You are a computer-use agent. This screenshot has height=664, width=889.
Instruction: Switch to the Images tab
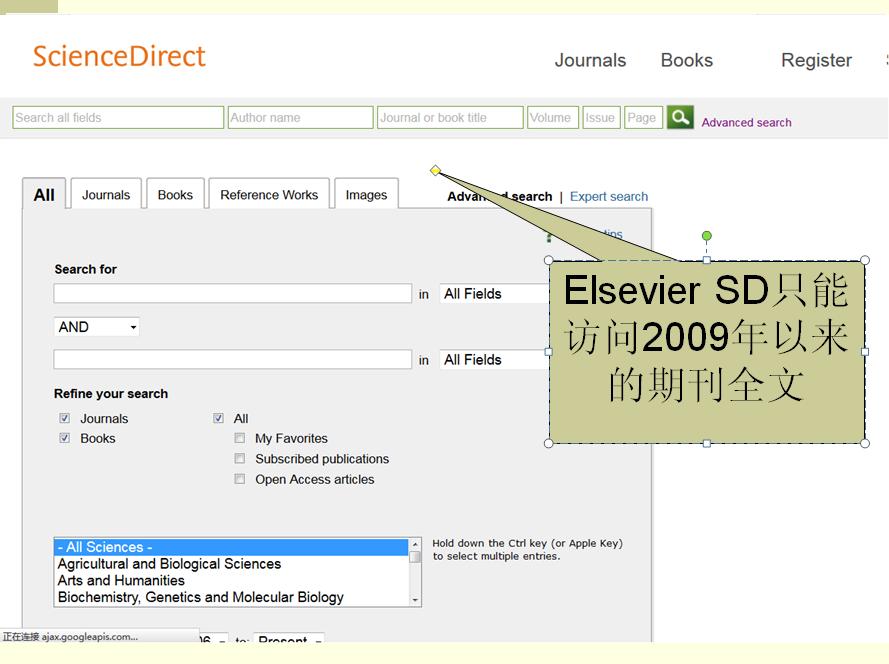point(366,194)
